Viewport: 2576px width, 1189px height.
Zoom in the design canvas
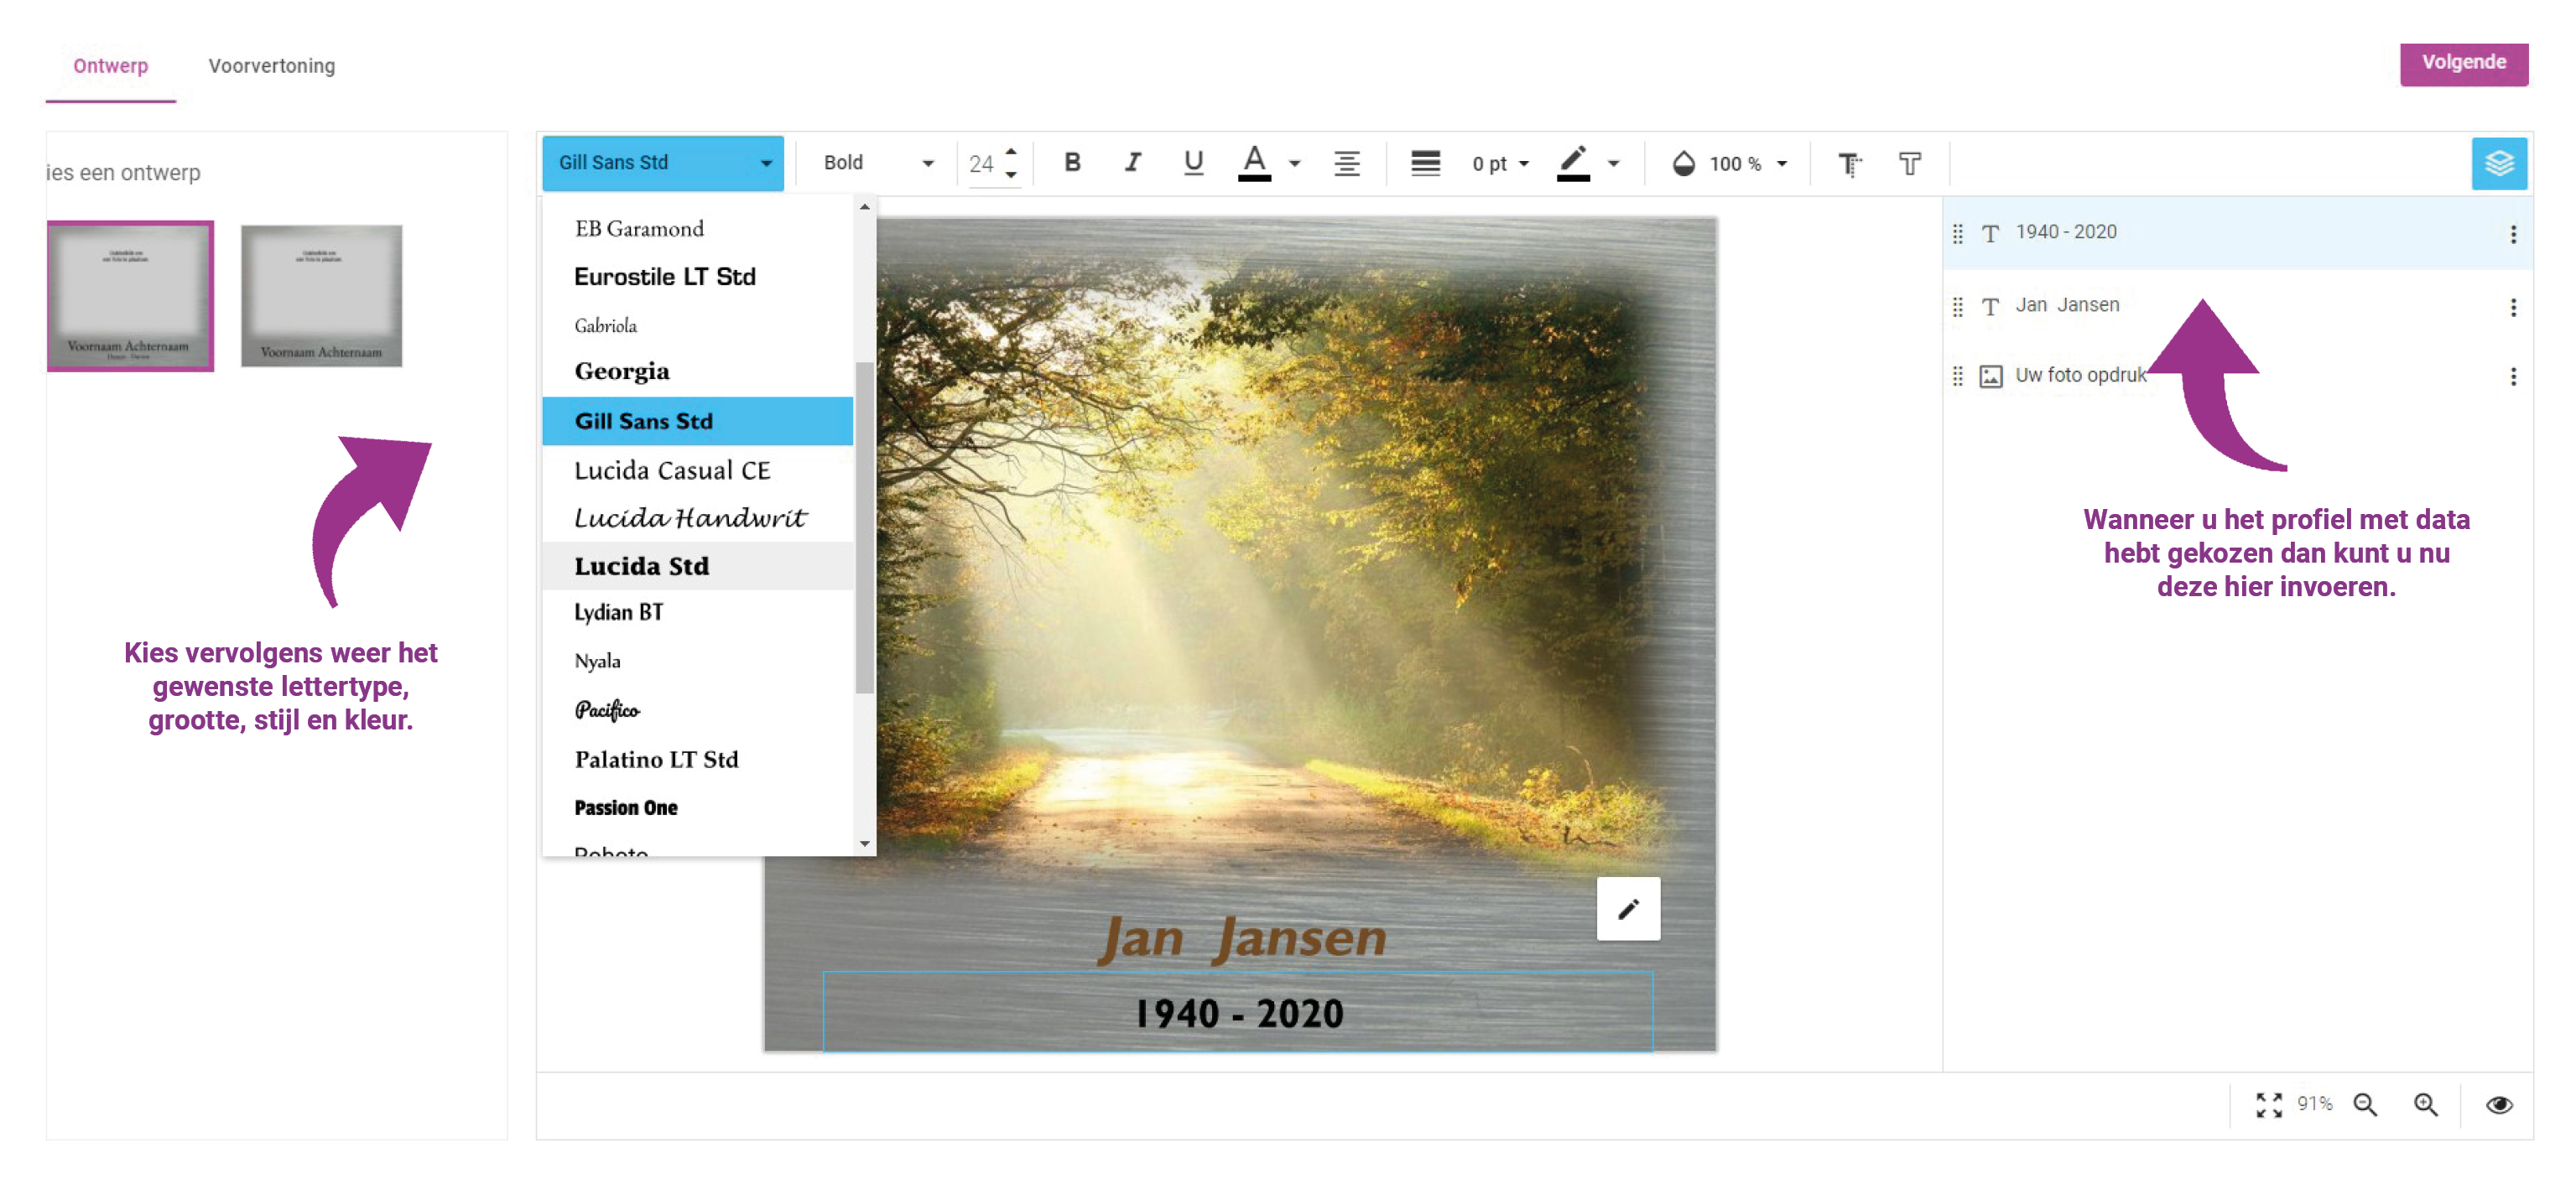pos(2425,1104)
